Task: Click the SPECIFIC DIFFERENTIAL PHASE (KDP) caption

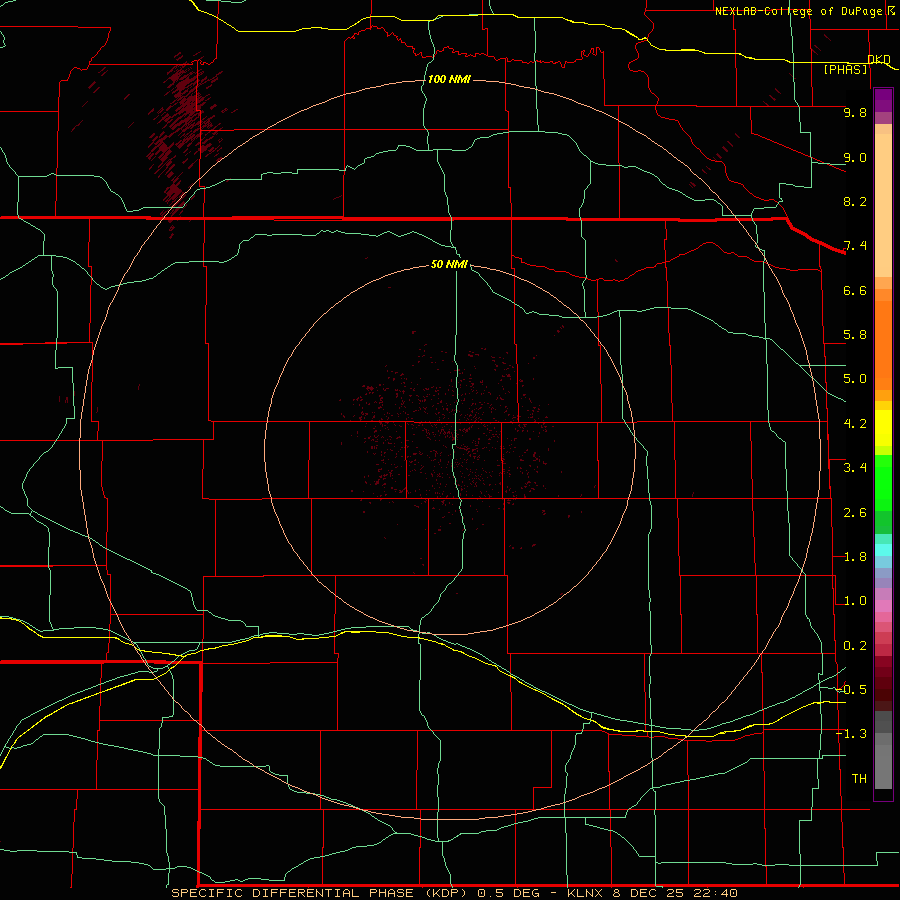Action: [x=321, y=893]
